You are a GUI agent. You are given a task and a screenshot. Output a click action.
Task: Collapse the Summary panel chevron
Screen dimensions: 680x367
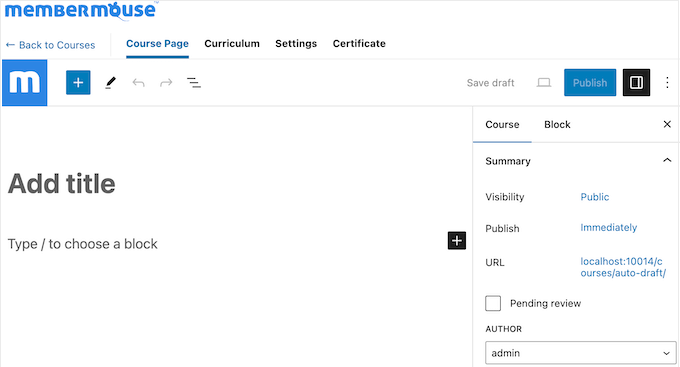coord(667,161)
